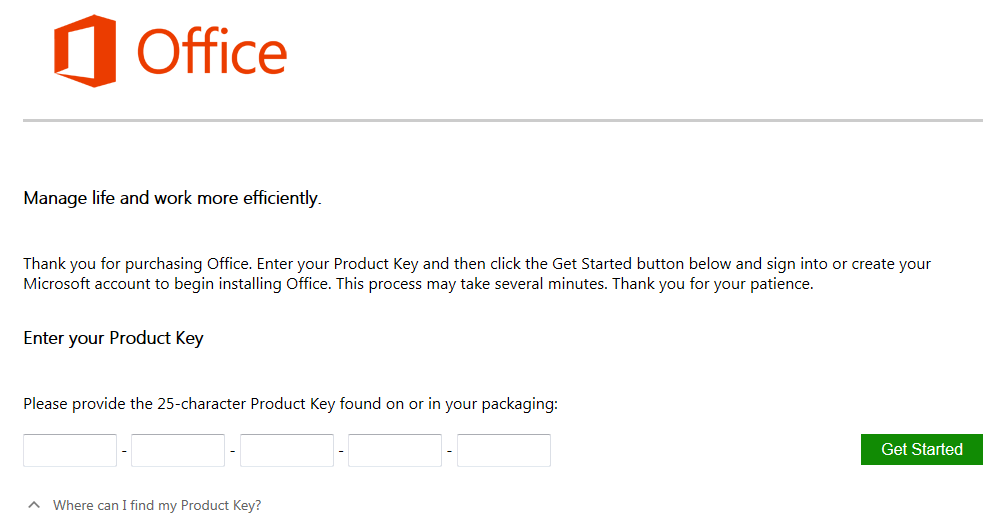Click the orange Office logo icon
This screenshot has width=1008, height=522.
pyautogui.click(x=85, y=51)
